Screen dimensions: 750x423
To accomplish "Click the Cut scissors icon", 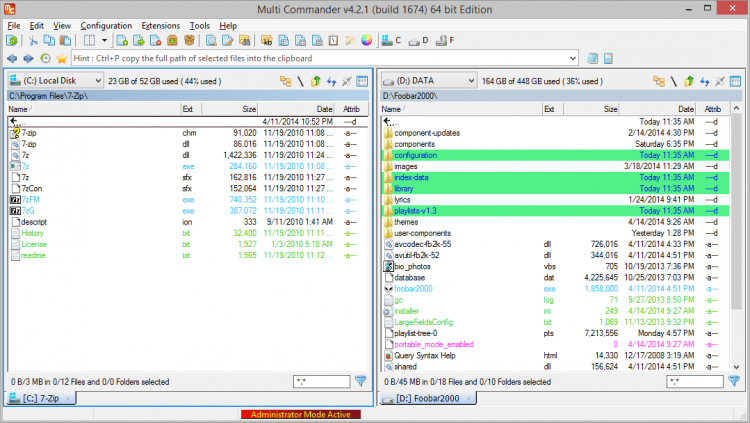I will click(33, 41).
